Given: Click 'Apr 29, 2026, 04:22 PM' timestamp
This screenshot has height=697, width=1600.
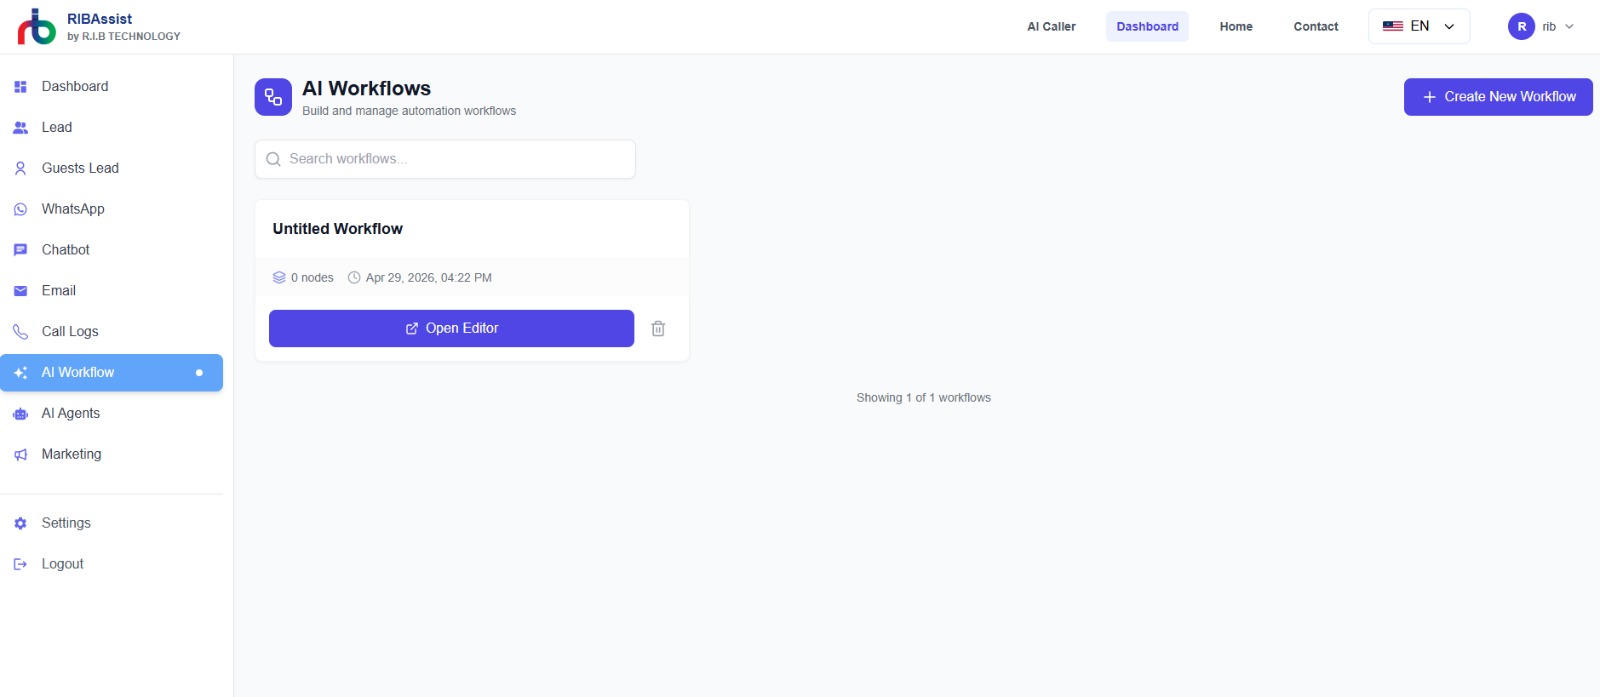Looking at the screenshot, I should pos(429,278).
